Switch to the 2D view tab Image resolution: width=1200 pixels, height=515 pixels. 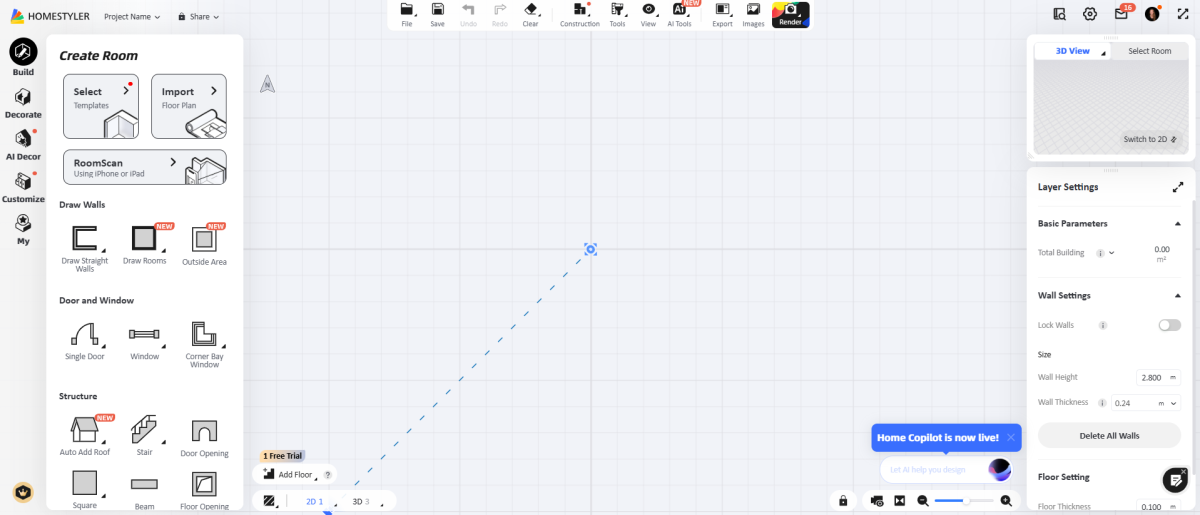click(314, 501)
